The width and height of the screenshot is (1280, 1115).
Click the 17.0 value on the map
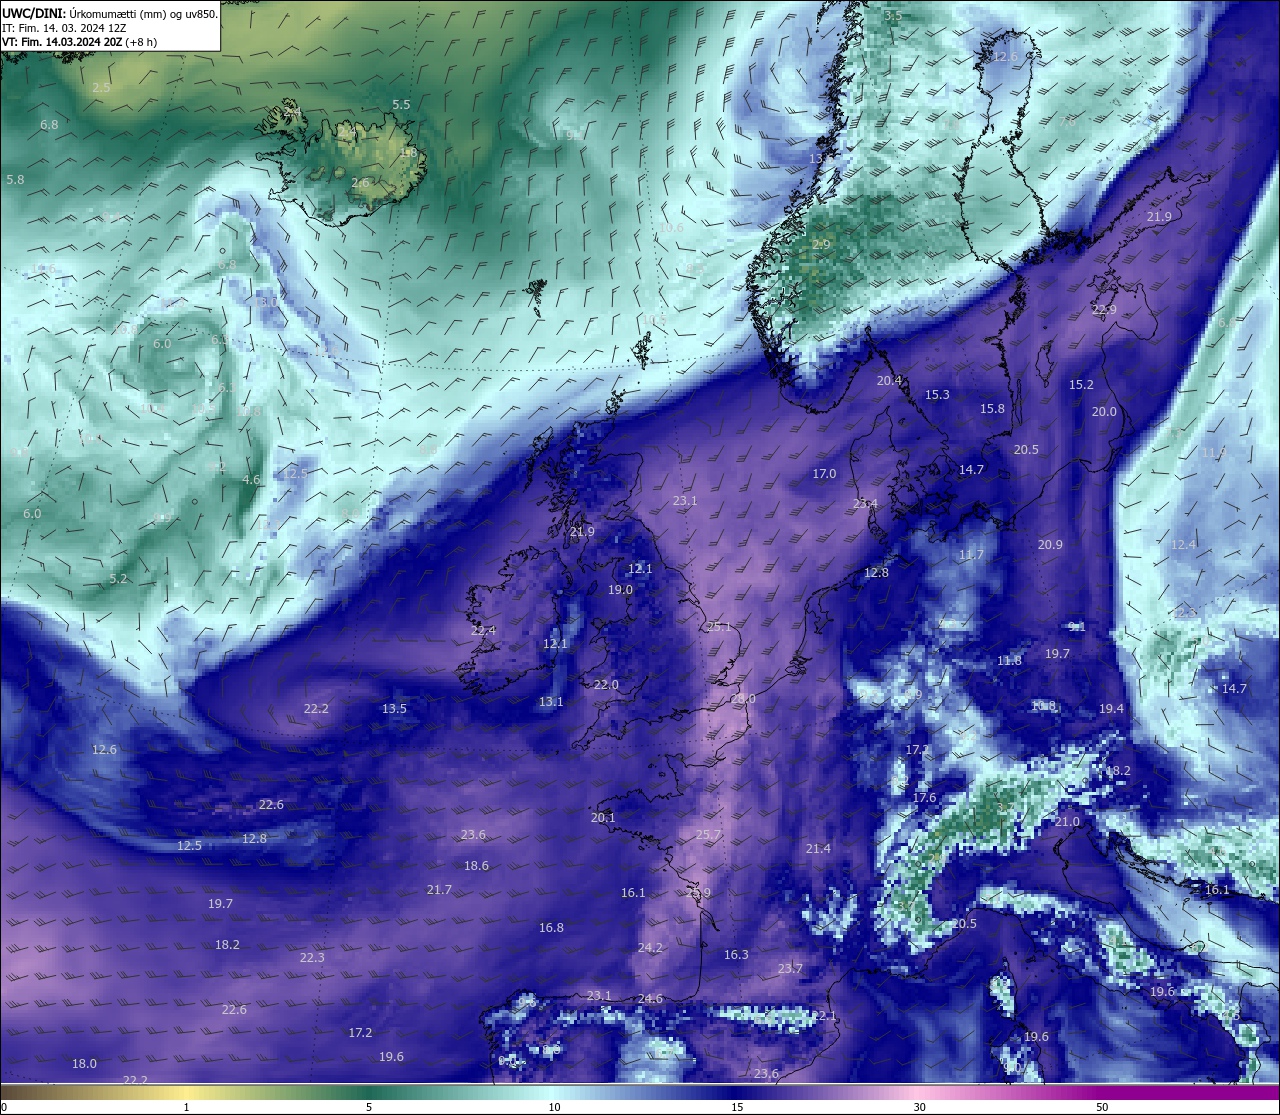(824, 474)
